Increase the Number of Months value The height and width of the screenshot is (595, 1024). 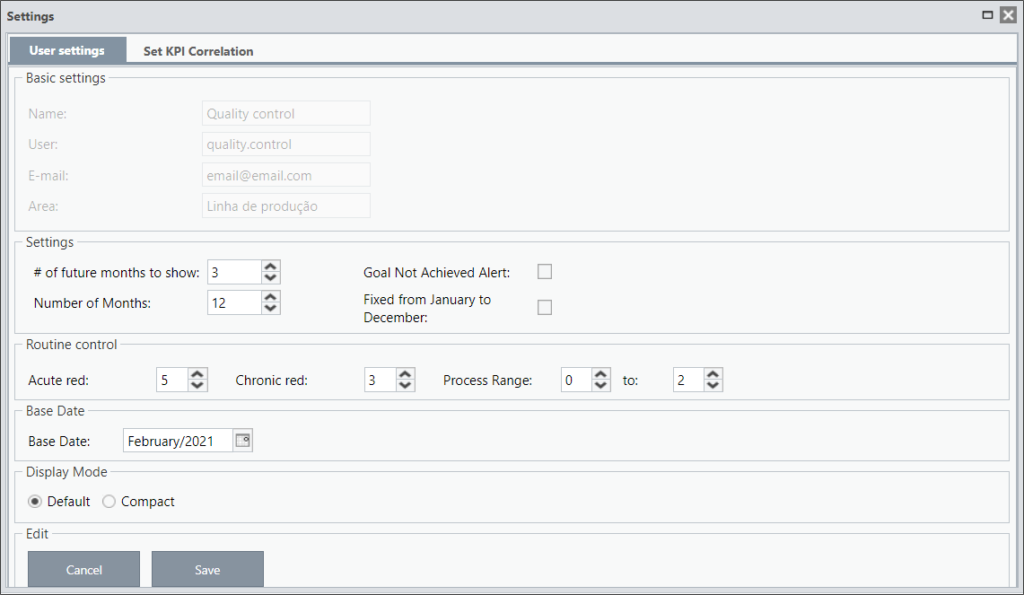coord(270,297)
